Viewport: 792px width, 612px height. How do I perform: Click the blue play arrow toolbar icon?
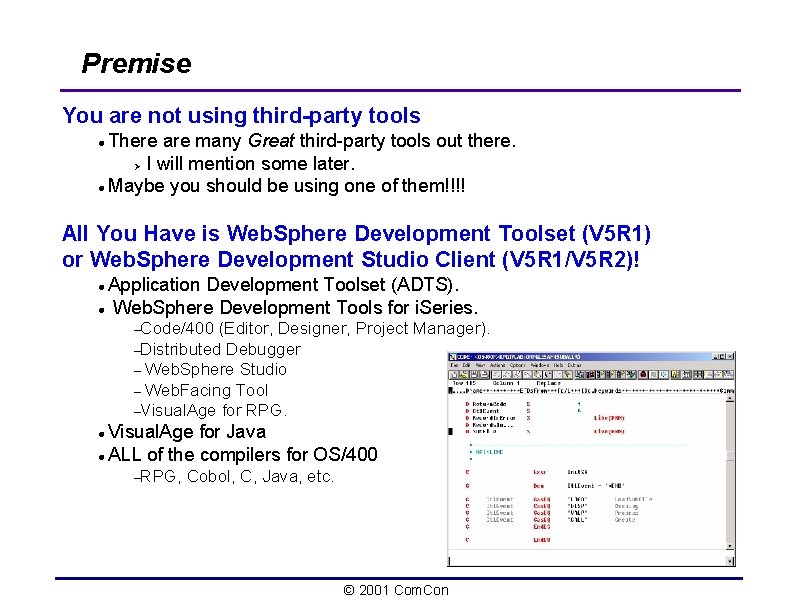pyautogui.click(x=664, y=375)
